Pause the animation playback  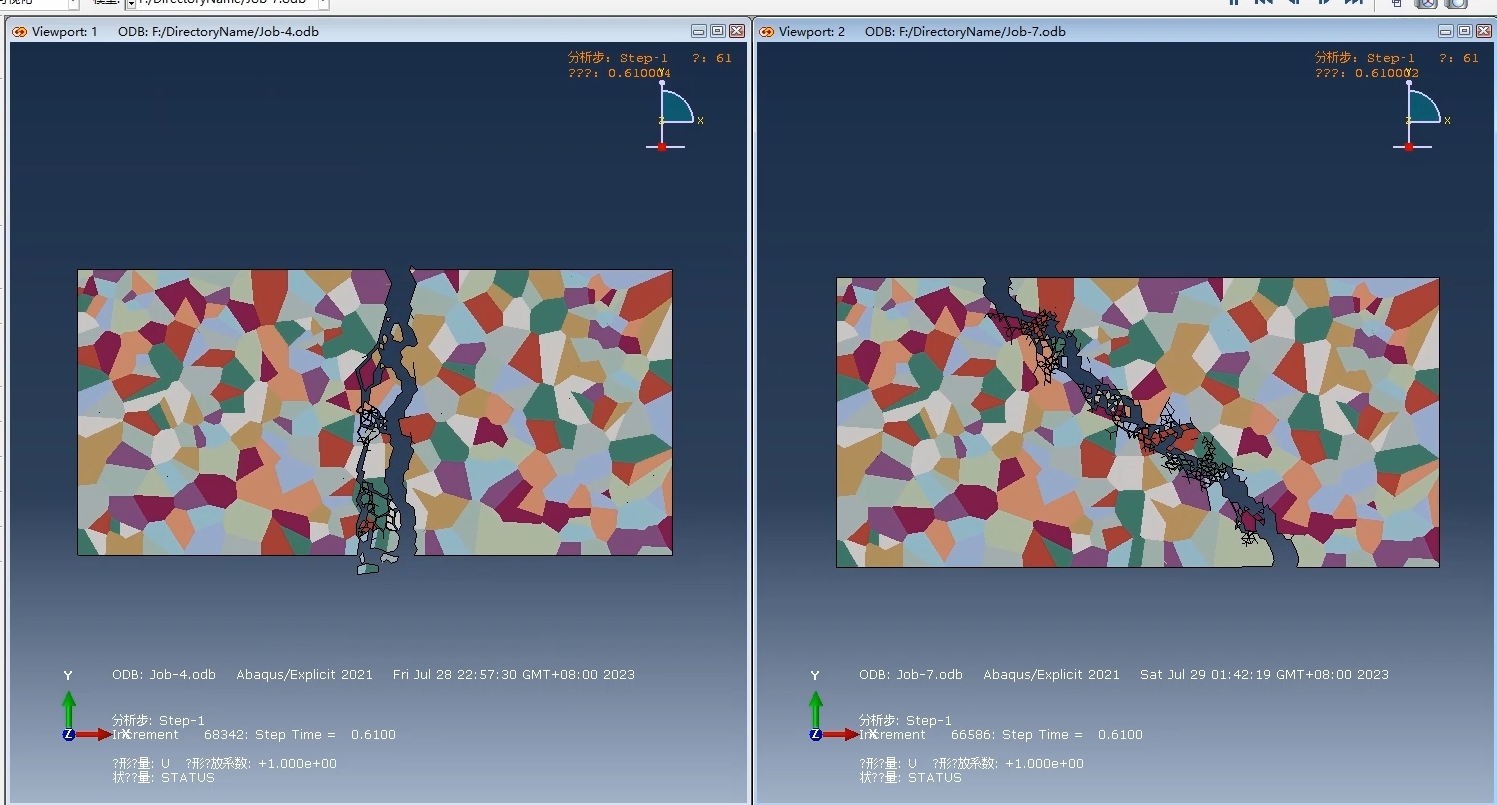(1234, 3)
